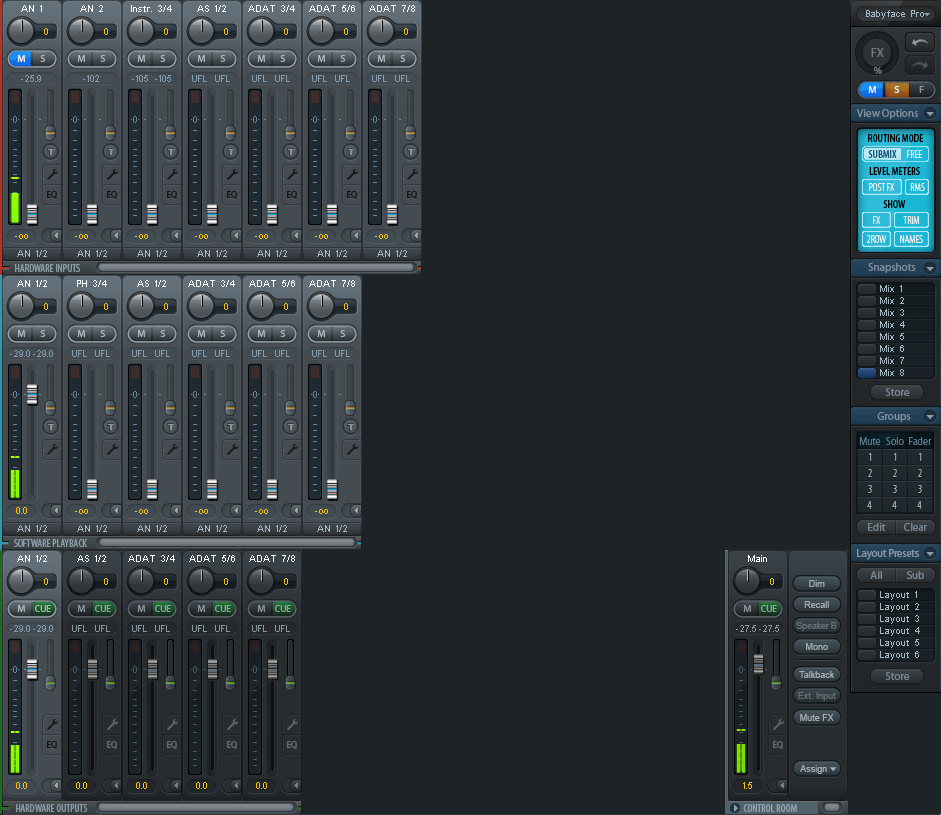The width and height of the screenshot is (941, 815).
Task: Open wrench settings on Main control room channel
Action: [778, 724]
